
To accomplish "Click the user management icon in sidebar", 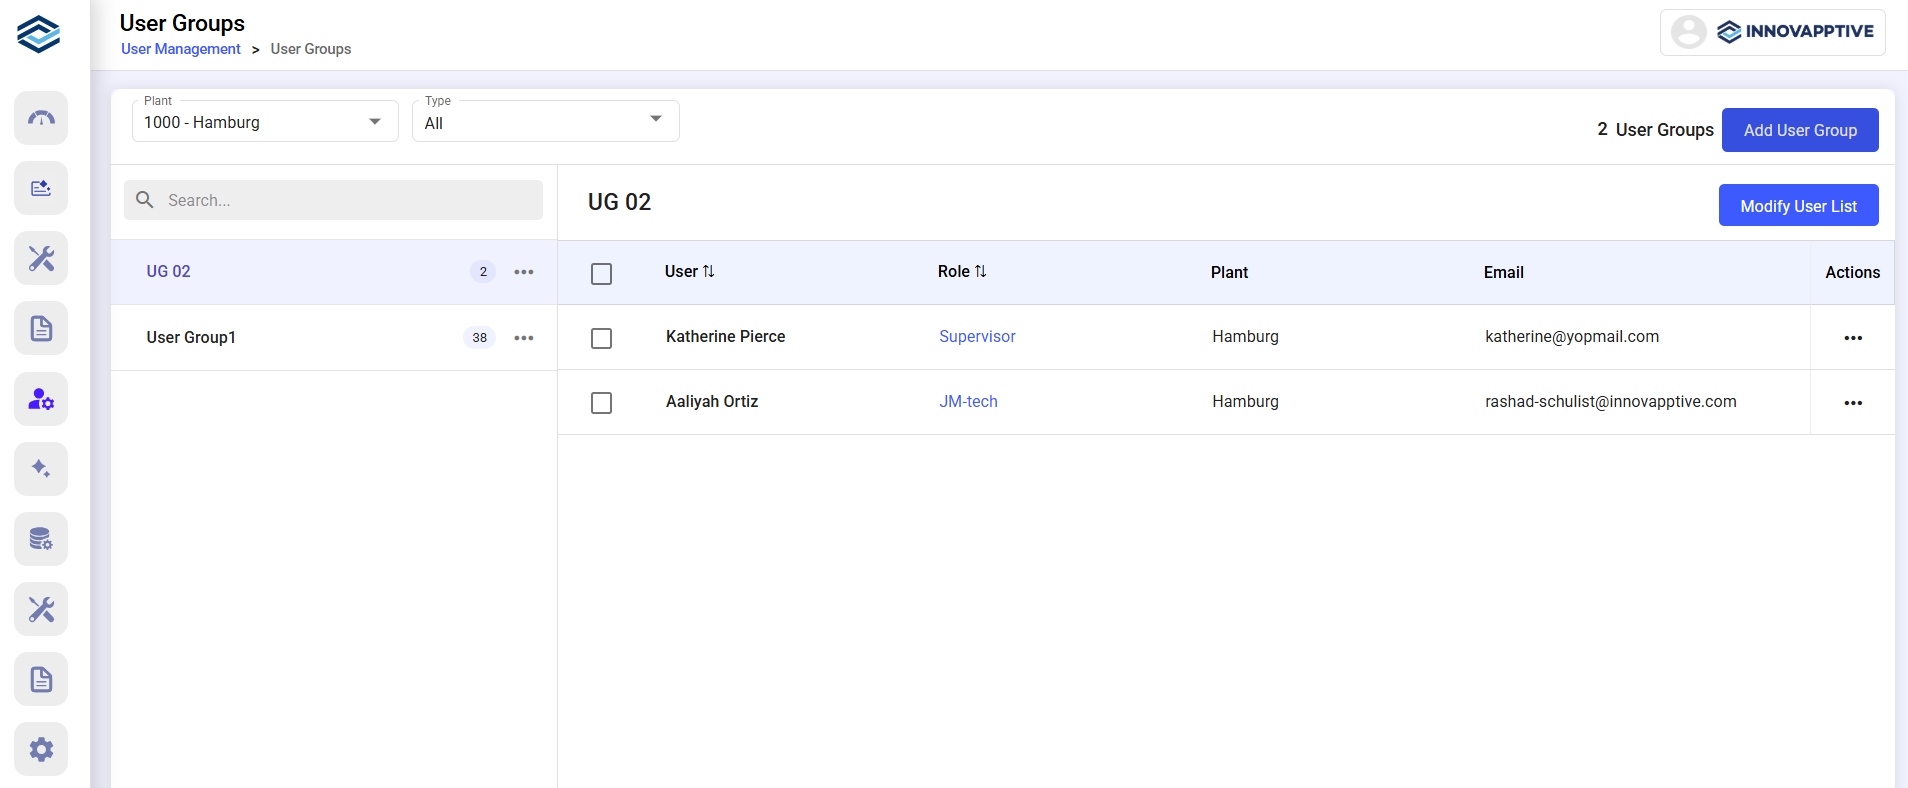I will point(41,399).
